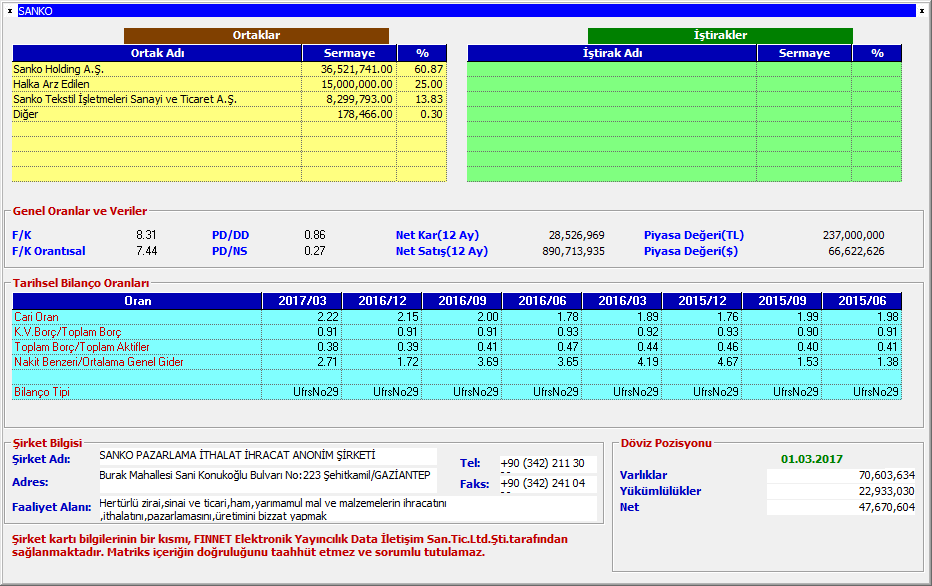
Task: Click the Net Satış(12 Ay) label
Action: [x=442, y=251]
